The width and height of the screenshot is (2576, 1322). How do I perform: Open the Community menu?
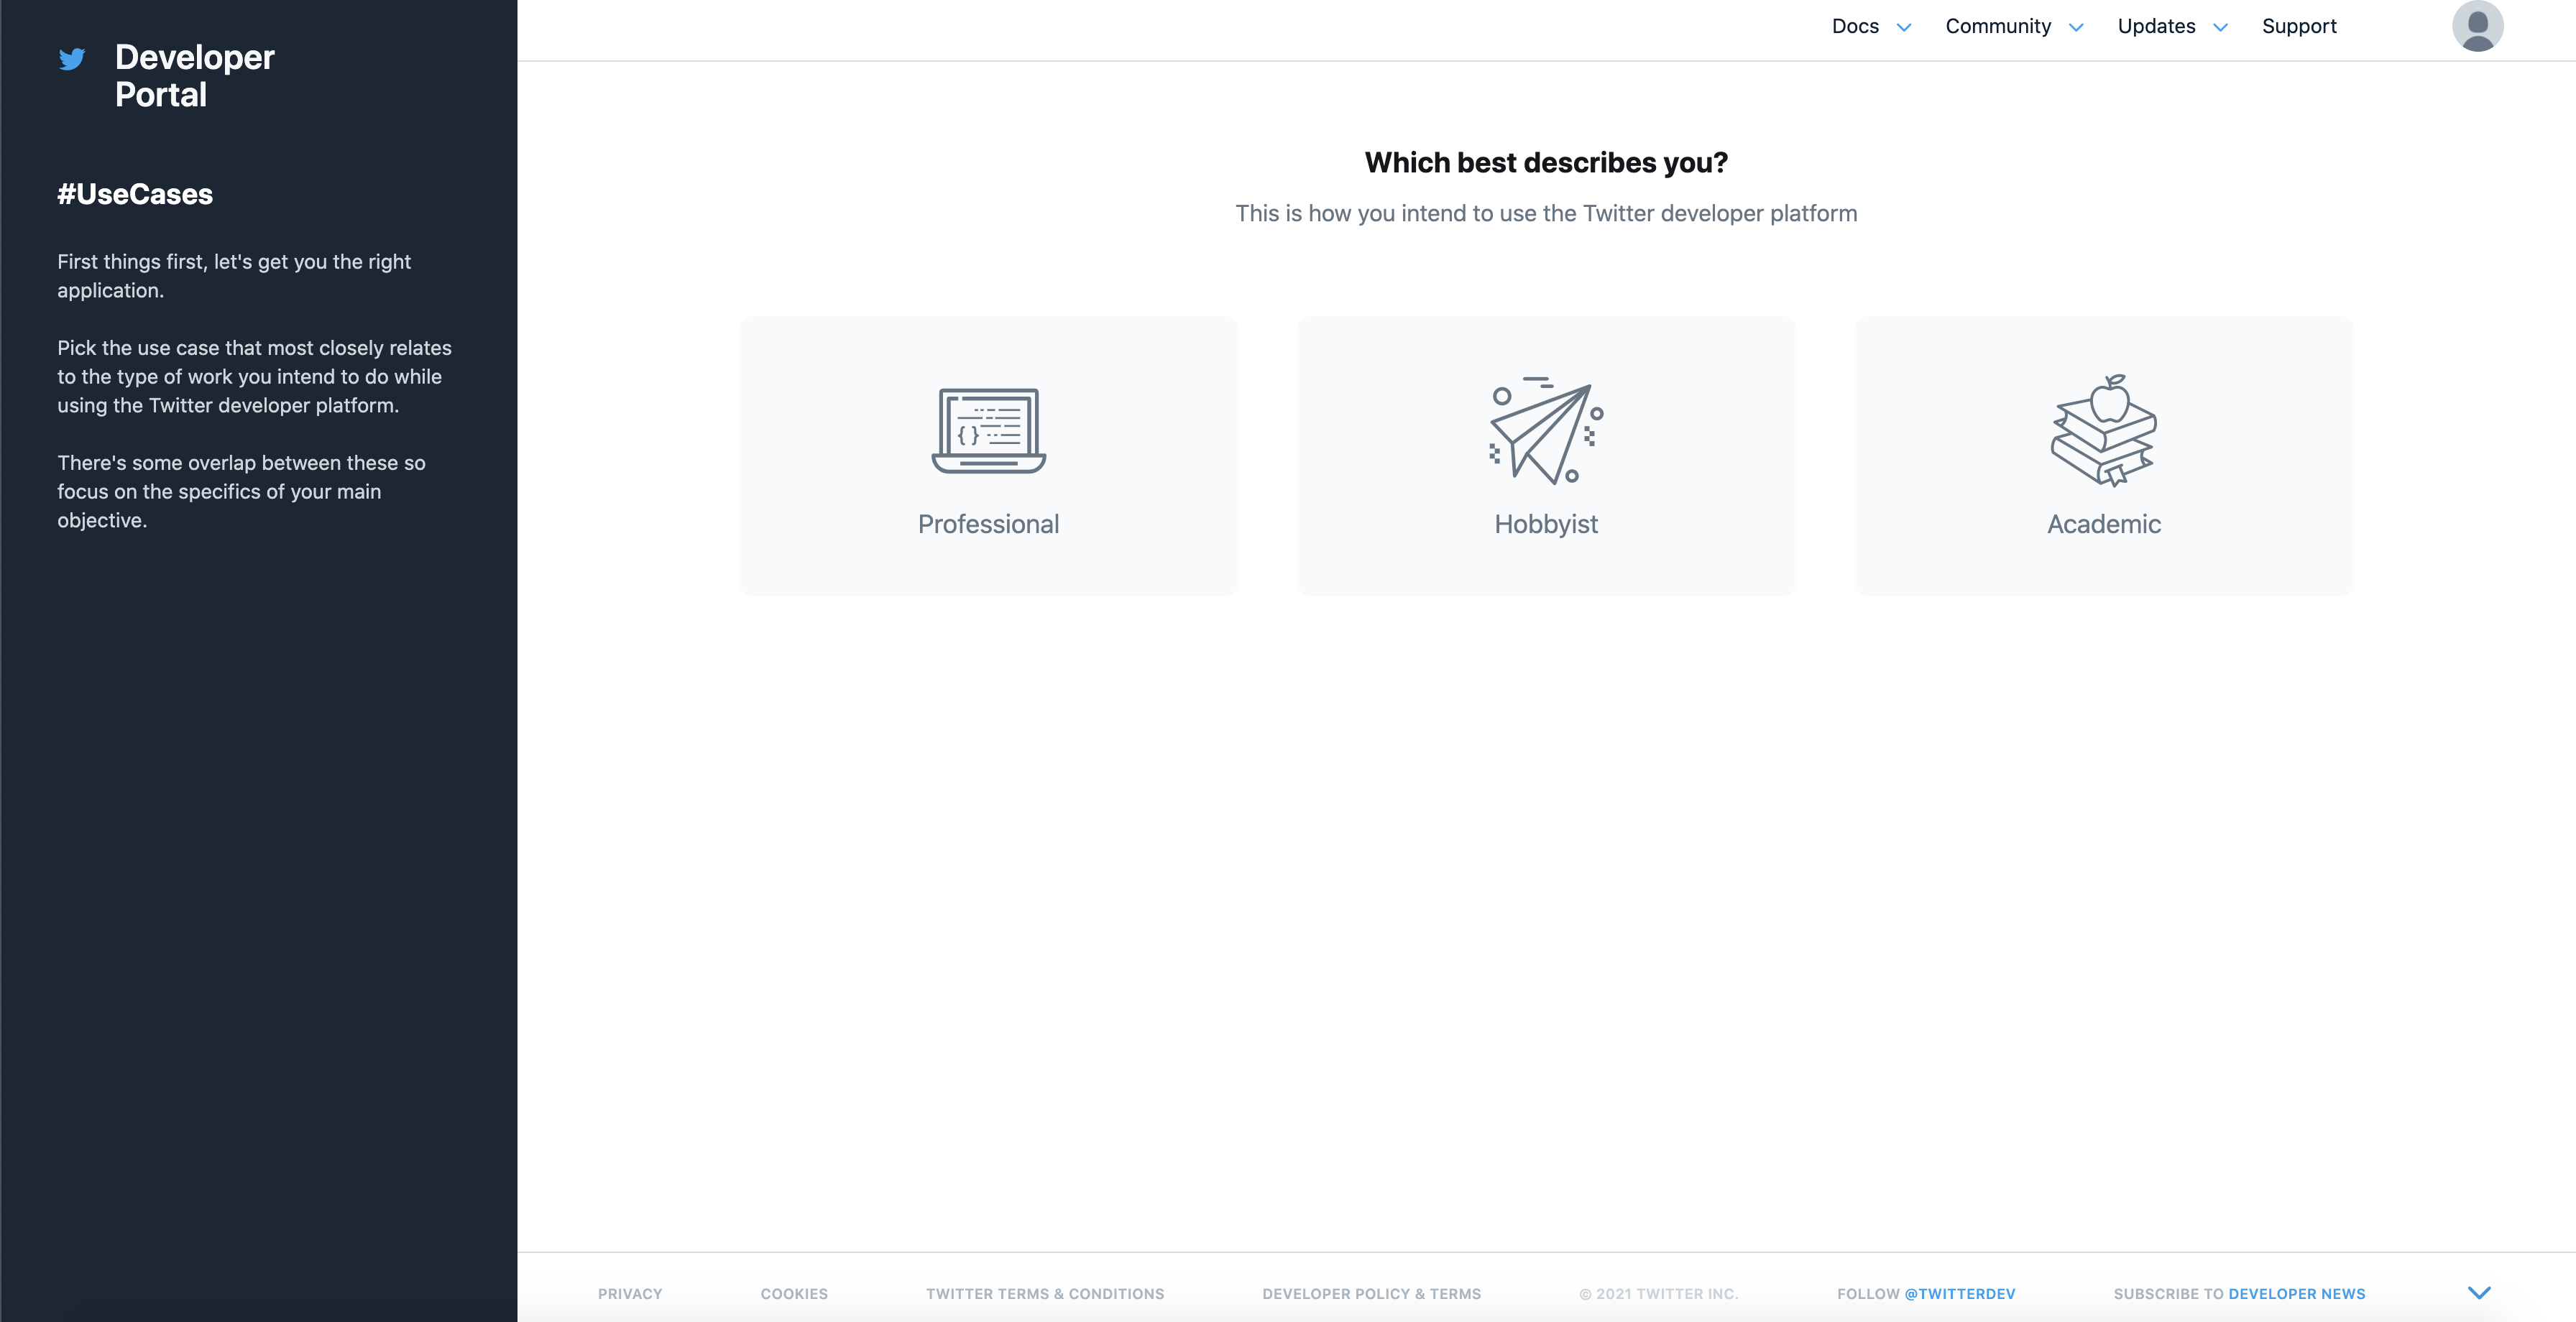point(1997,27)
